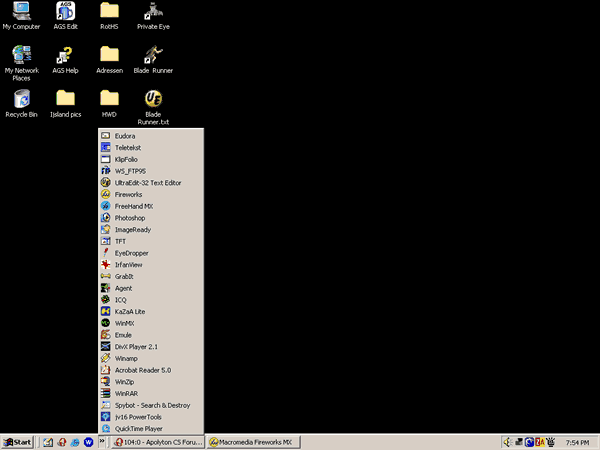The width and height of the screenshot is (600, 450).
Task: Select Winamp from the program list
Action: [126, 358]
